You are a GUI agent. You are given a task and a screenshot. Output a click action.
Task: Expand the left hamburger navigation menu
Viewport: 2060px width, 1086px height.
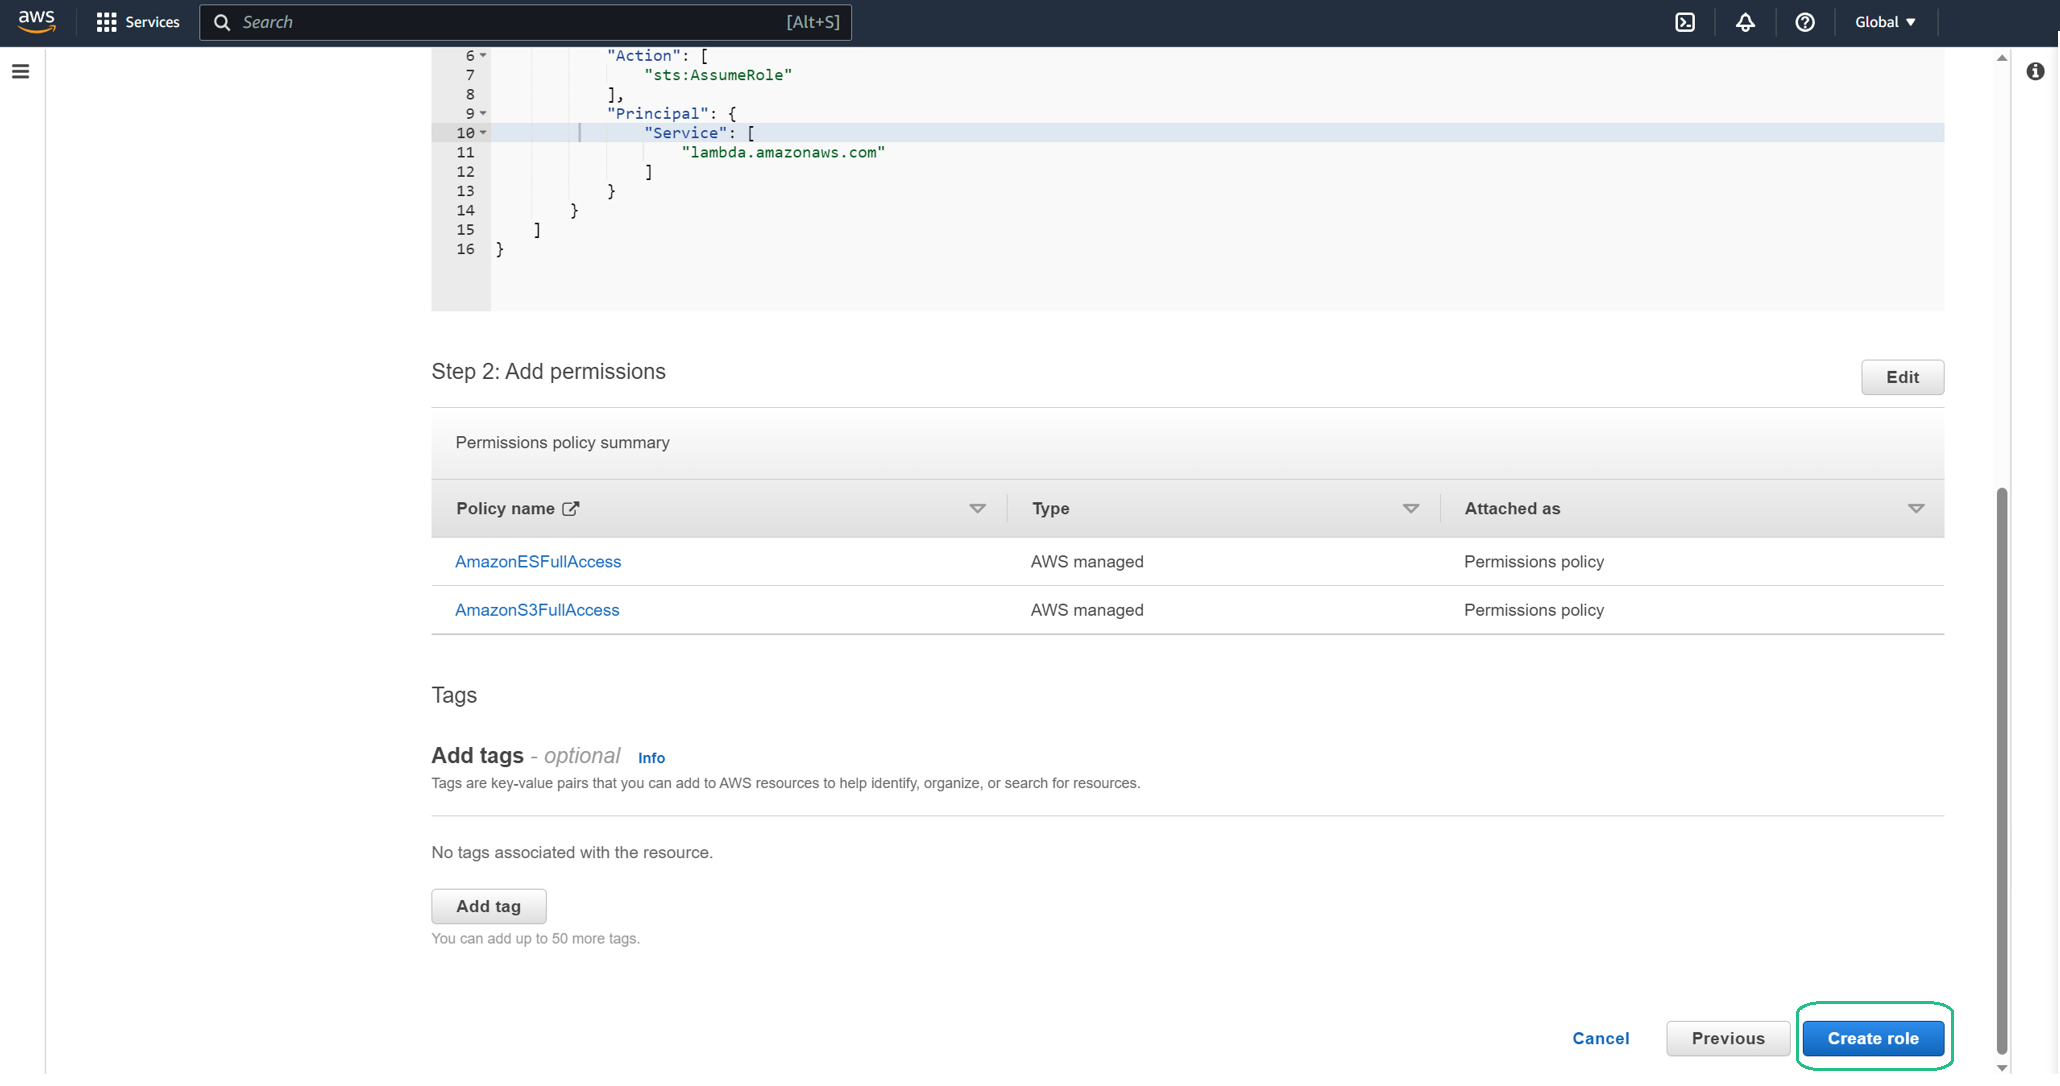coord(20,71)
